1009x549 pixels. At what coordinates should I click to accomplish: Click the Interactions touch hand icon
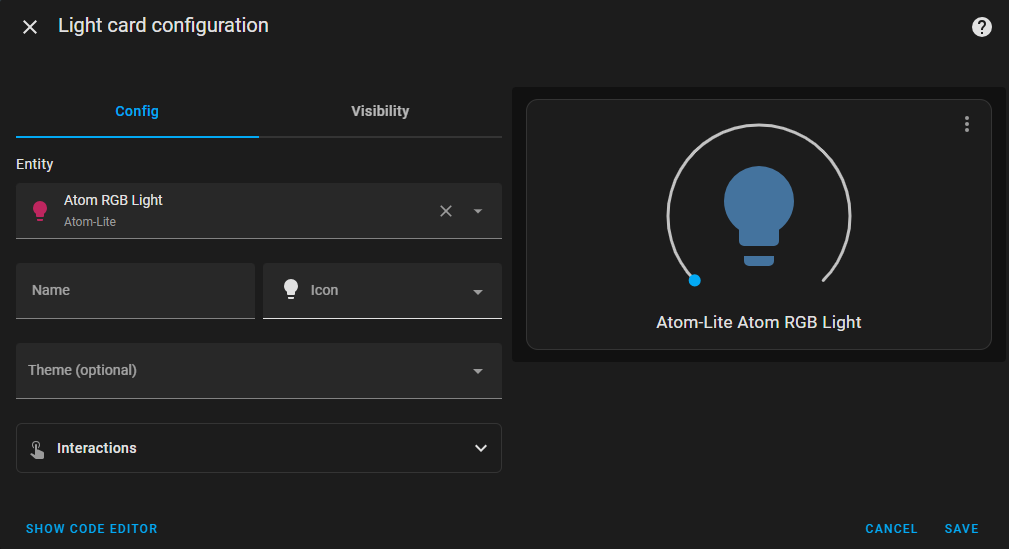(37, 449)
